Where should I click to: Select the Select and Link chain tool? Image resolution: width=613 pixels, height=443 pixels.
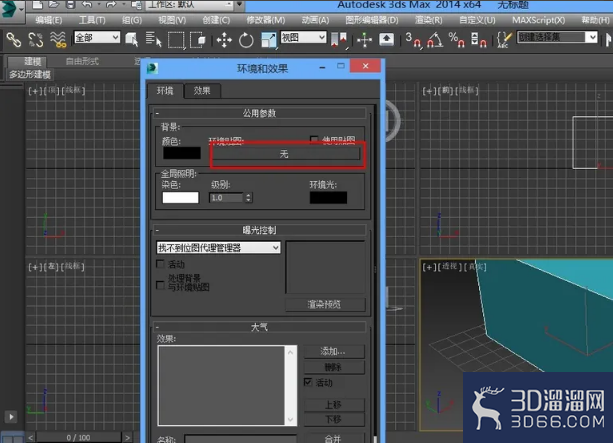pos(14,39)
